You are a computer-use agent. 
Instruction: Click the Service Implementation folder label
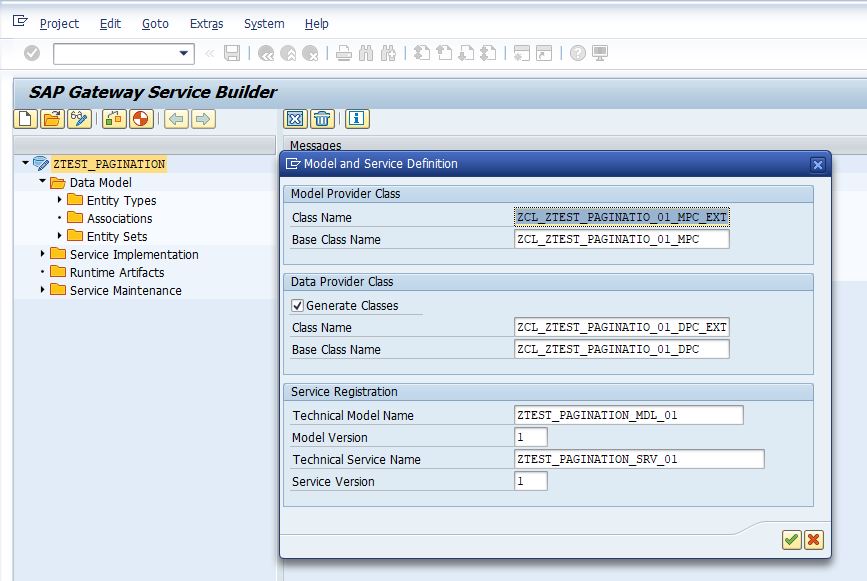(134, 255)
